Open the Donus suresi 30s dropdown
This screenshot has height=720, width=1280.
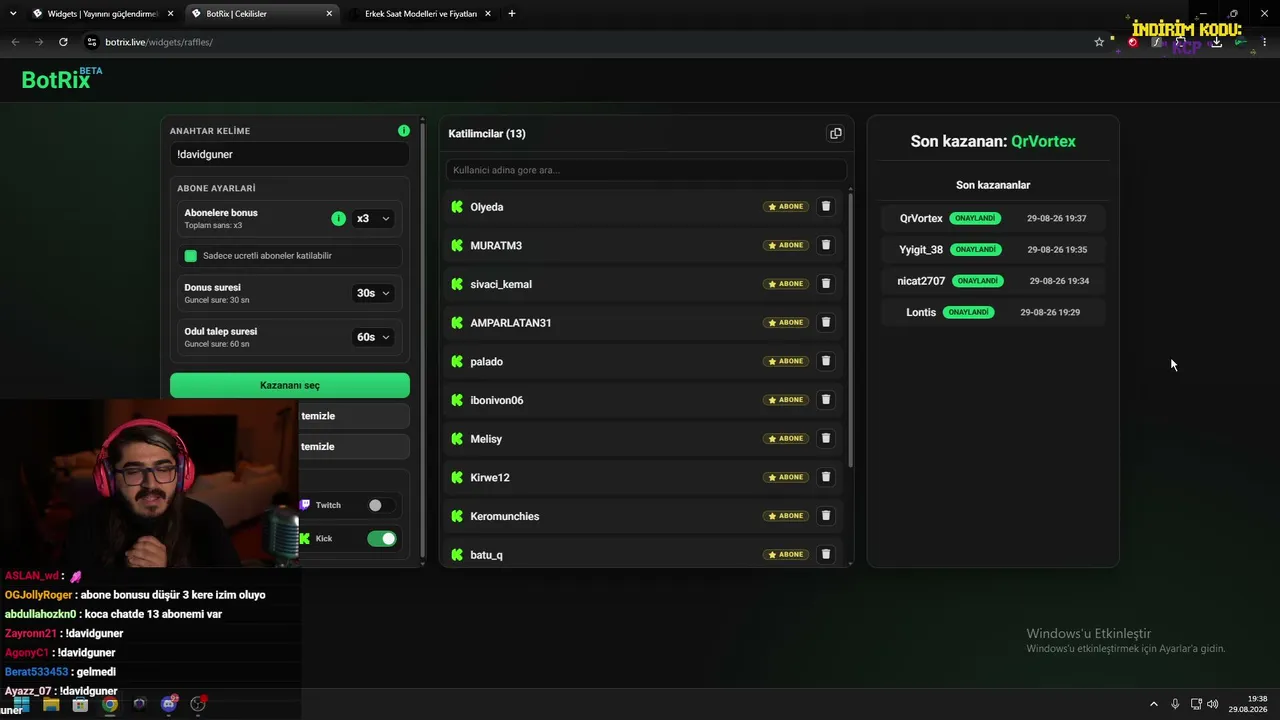tap(373, 293)
